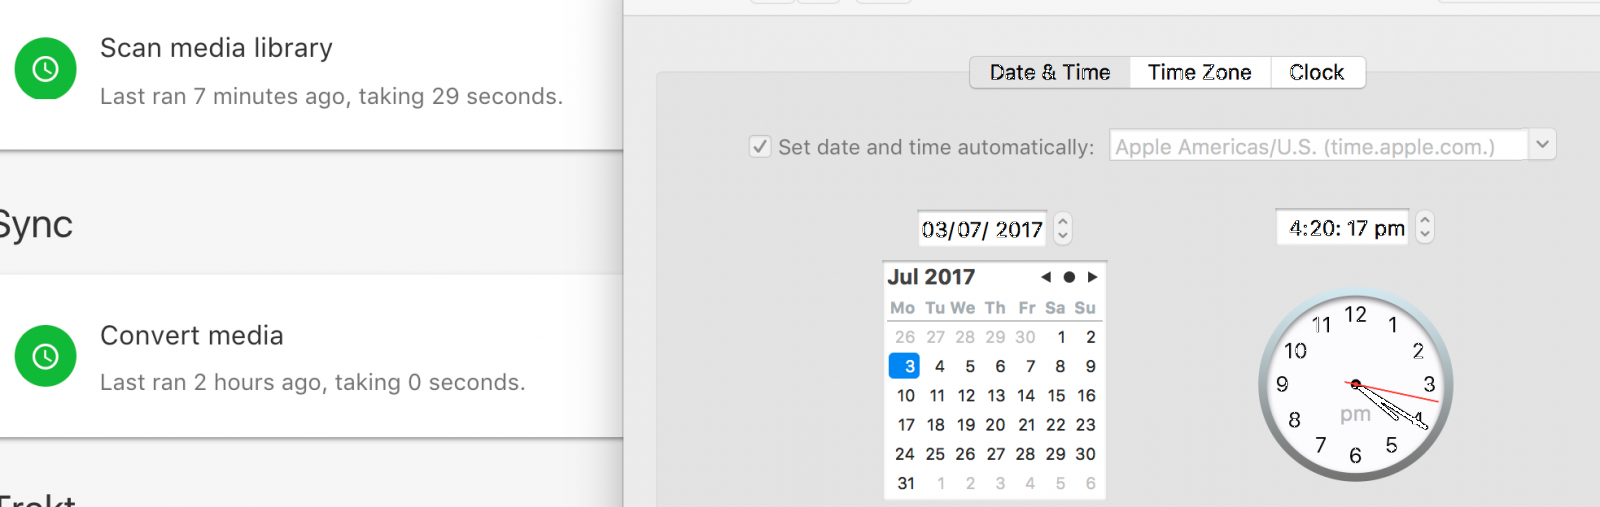Screen dimensions: 1600x507
Task: Select July 3 in the calendar
Action: click(x=905, y=366)
